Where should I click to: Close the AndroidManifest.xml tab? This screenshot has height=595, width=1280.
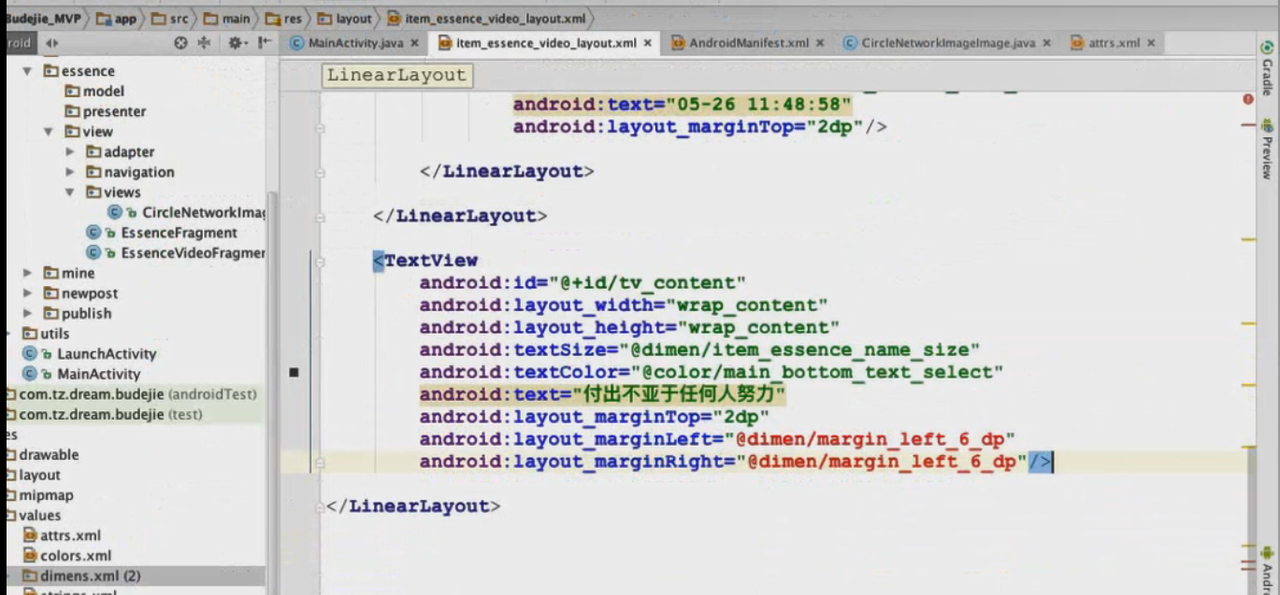coord(820,43)
